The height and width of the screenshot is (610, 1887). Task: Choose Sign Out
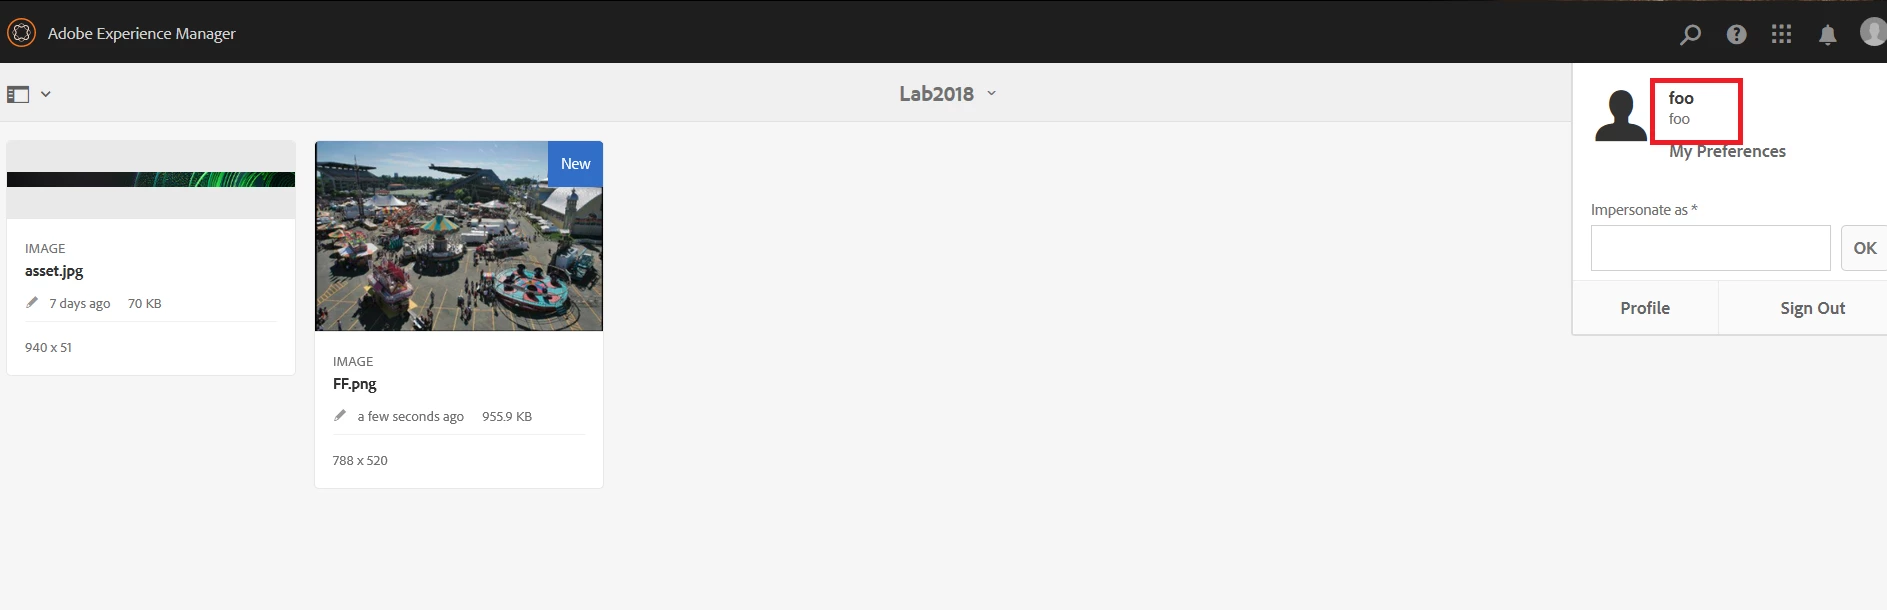1812,308
